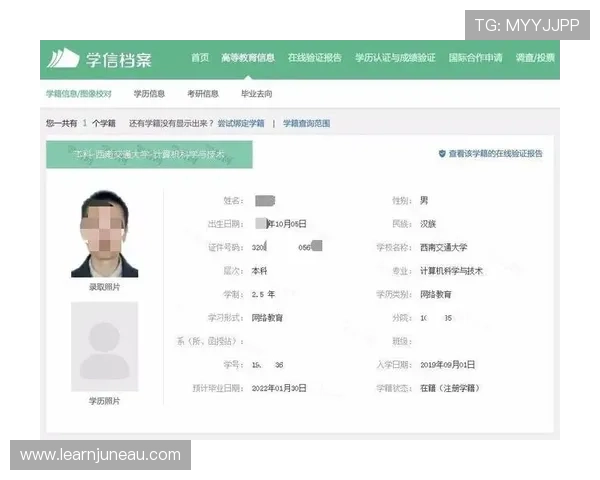The width and height of the screenshot is (600, 480).
Task: Open 高等教育信息 in the top navigation
Action: (x=248, y=58)
